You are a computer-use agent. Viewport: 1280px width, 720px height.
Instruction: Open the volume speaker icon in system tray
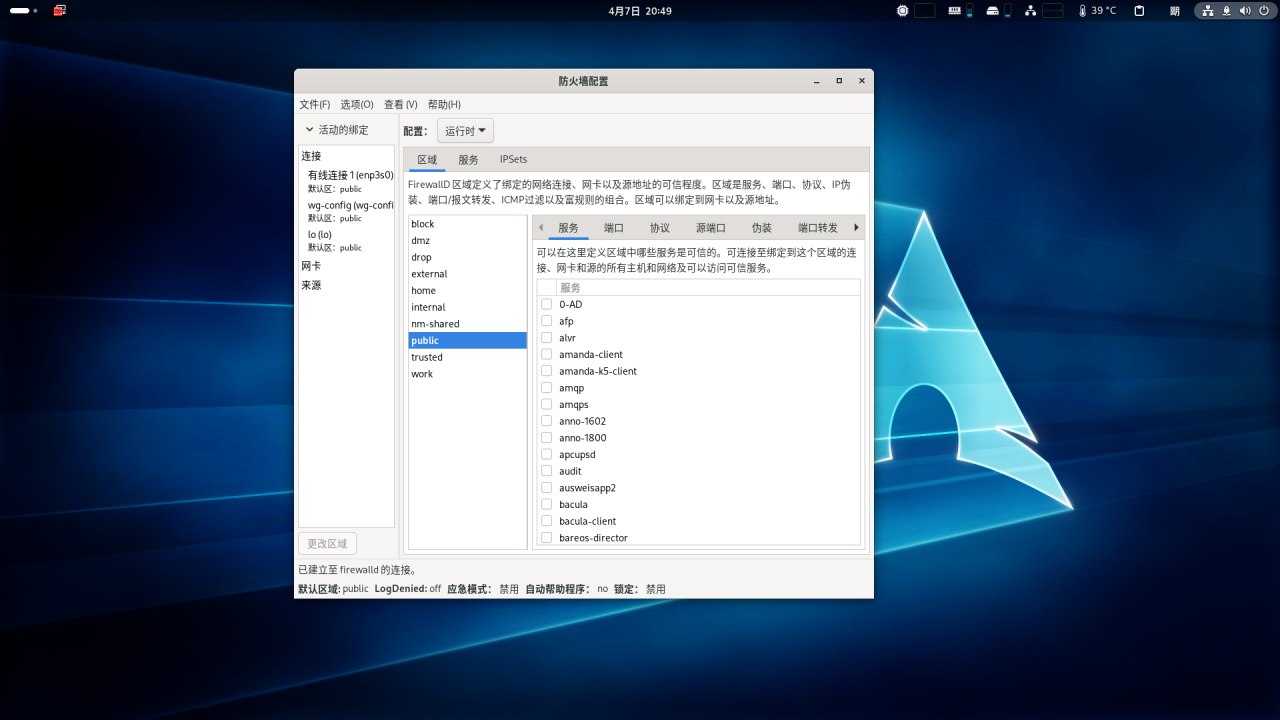coord(1244,11)
